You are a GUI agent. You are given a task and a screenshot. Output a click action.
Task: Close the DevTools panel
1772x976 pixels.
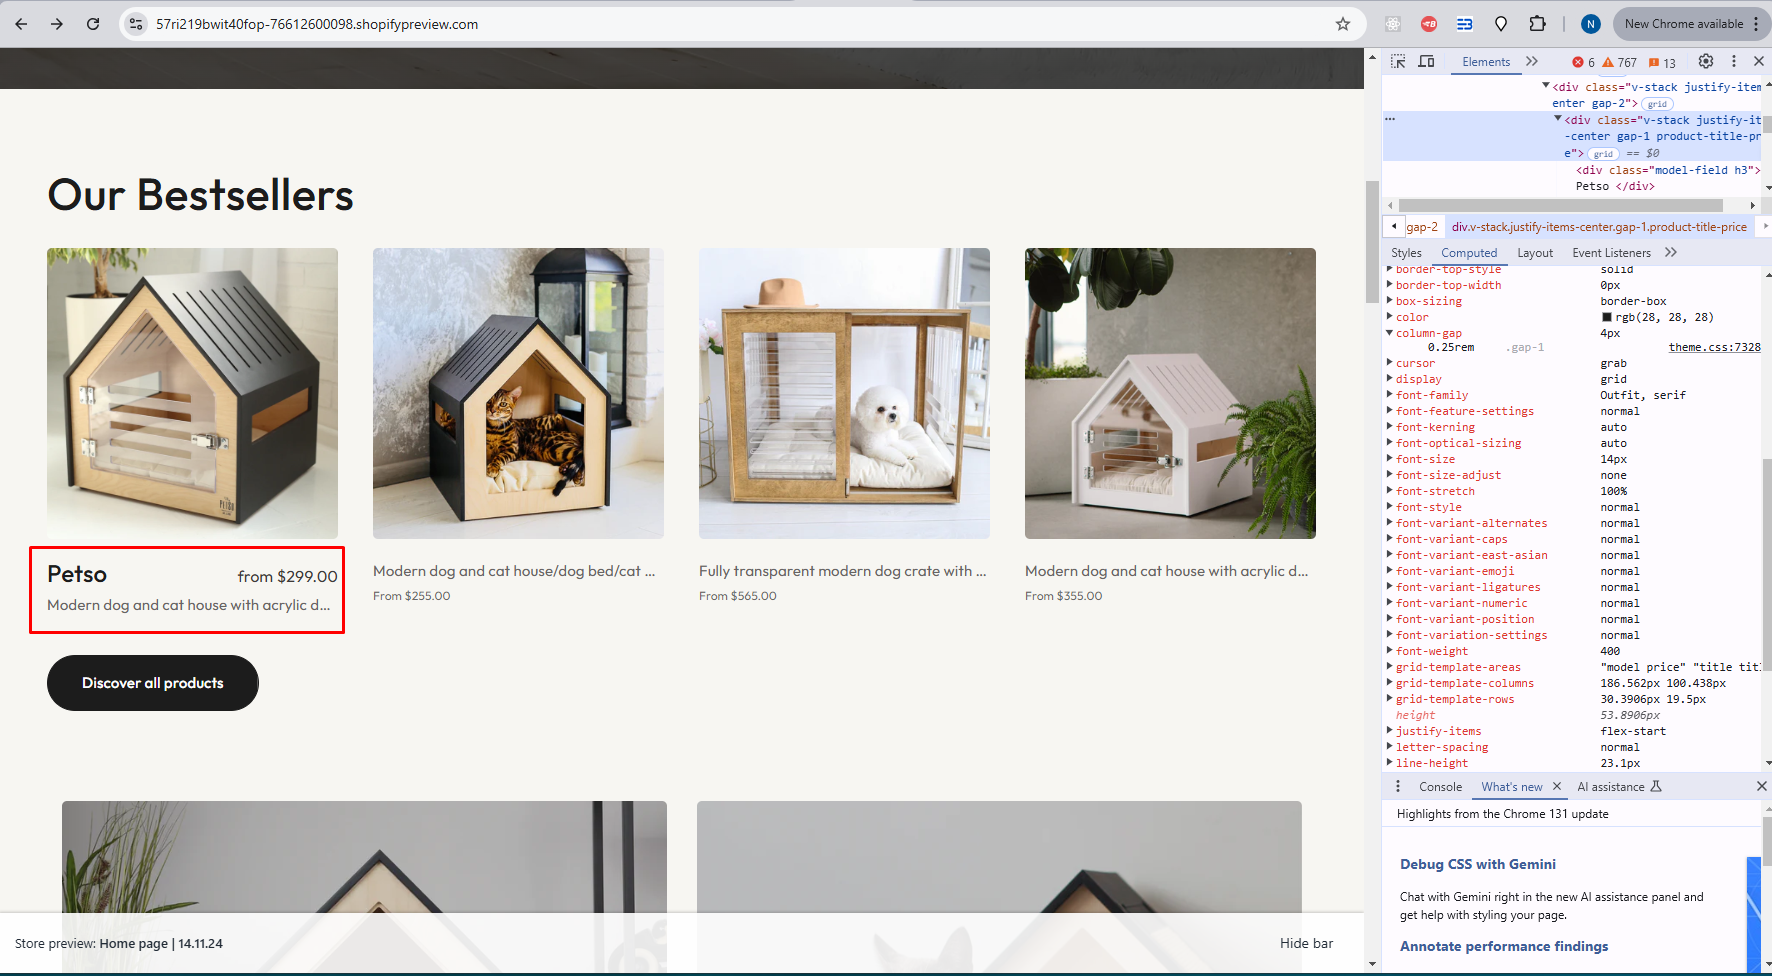1759,61
